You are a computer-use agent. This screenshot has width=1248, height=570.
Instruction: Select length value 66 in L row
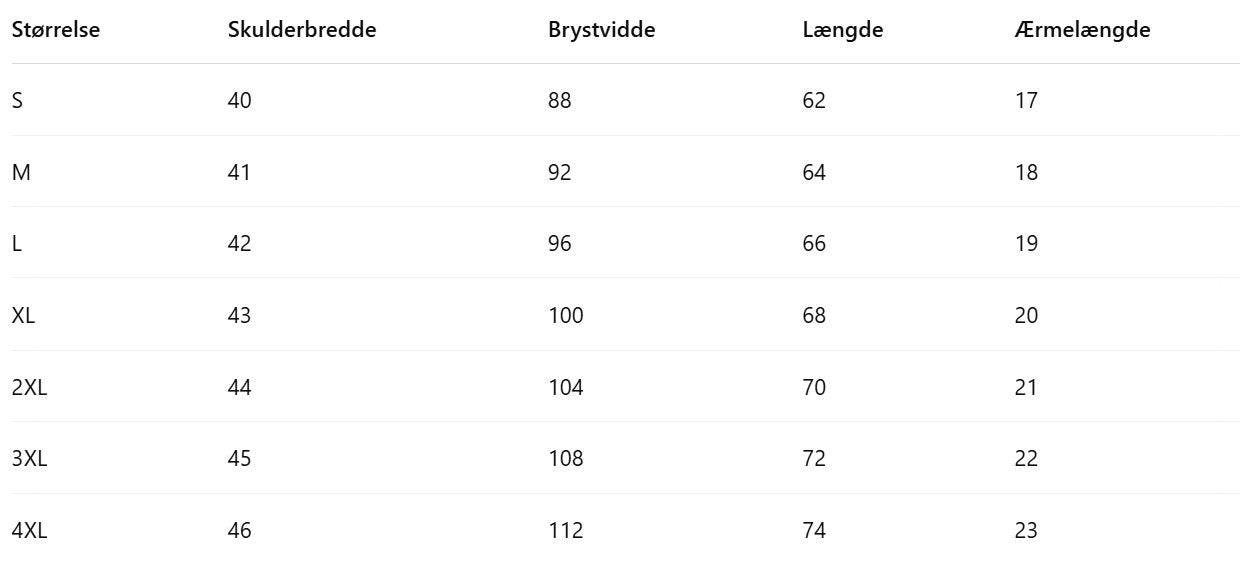(814, 244)
